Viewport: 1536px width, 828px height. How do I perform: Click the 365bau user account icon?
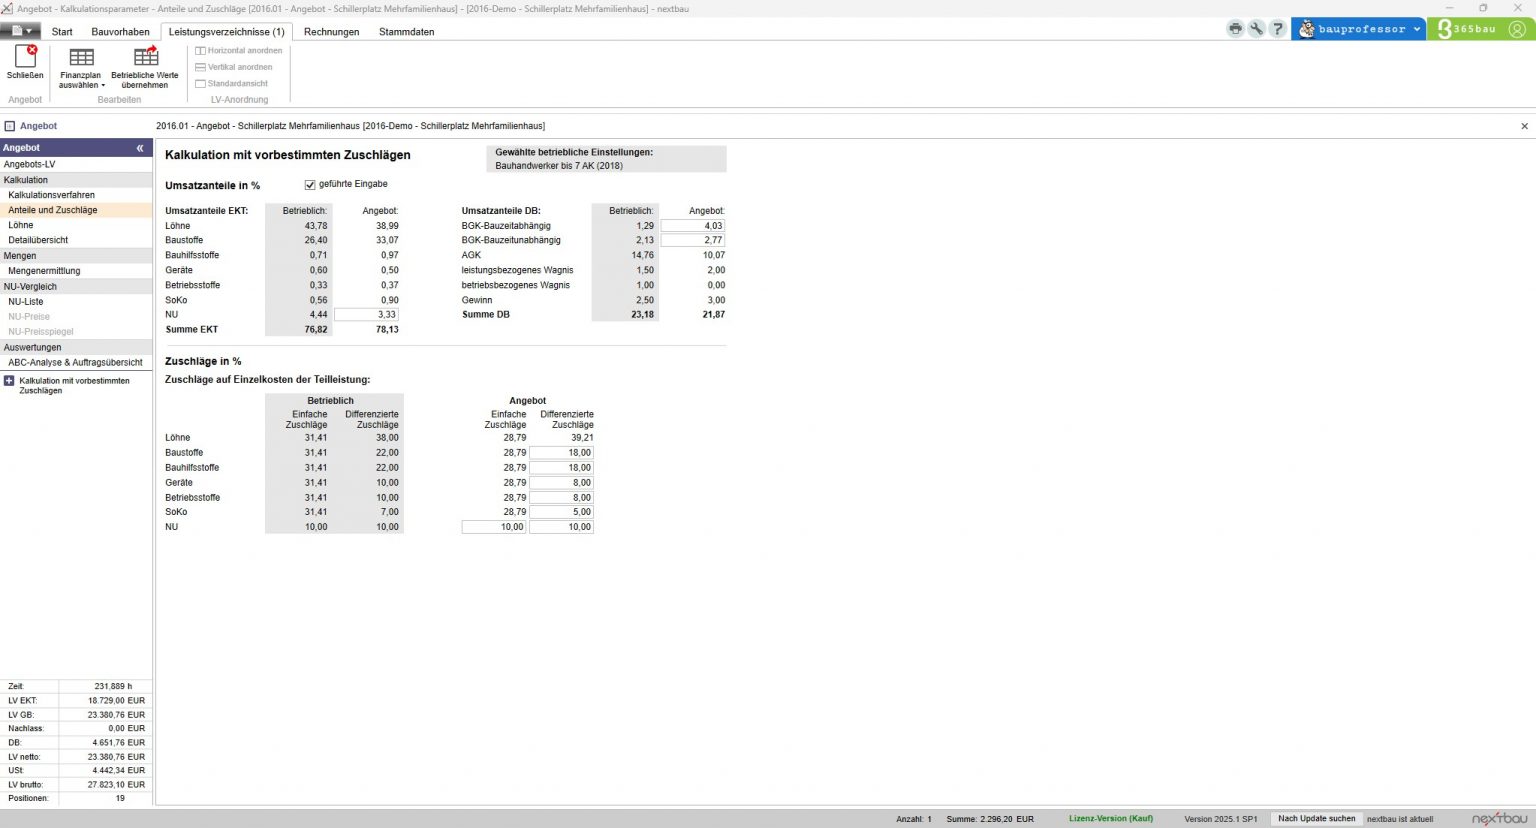pos(1517,29)
